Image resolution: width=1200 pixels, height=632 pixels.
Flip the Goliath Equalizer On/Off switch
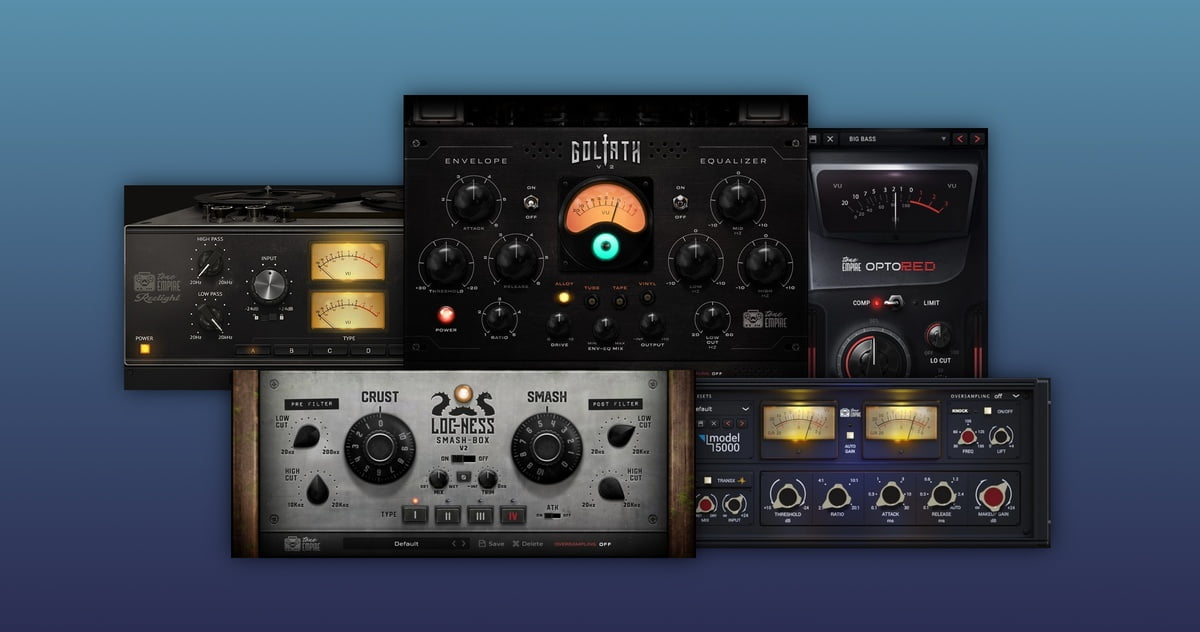(x=680, y=201)
